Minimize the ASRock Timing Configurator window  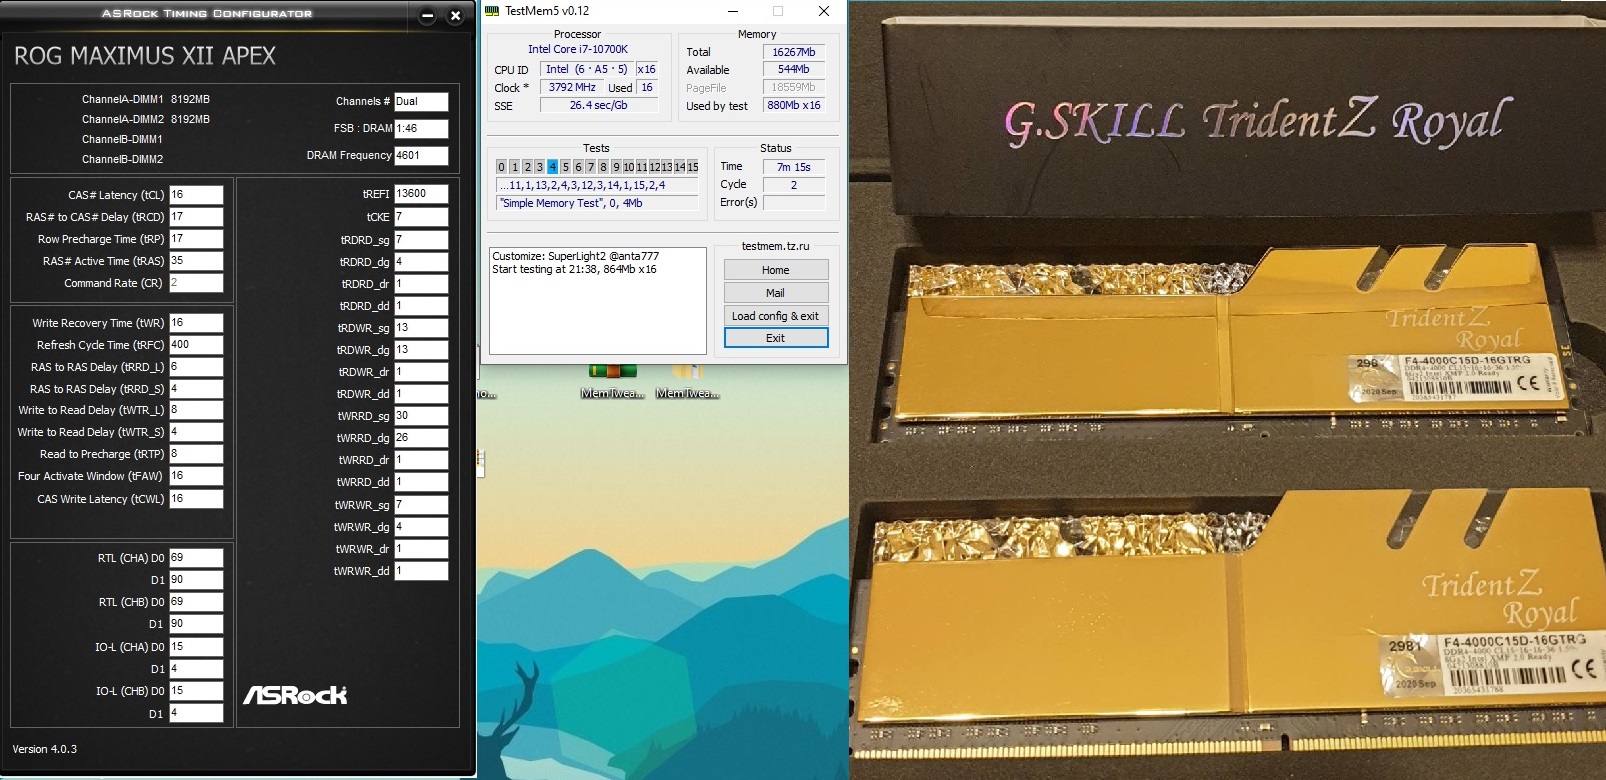428,15
